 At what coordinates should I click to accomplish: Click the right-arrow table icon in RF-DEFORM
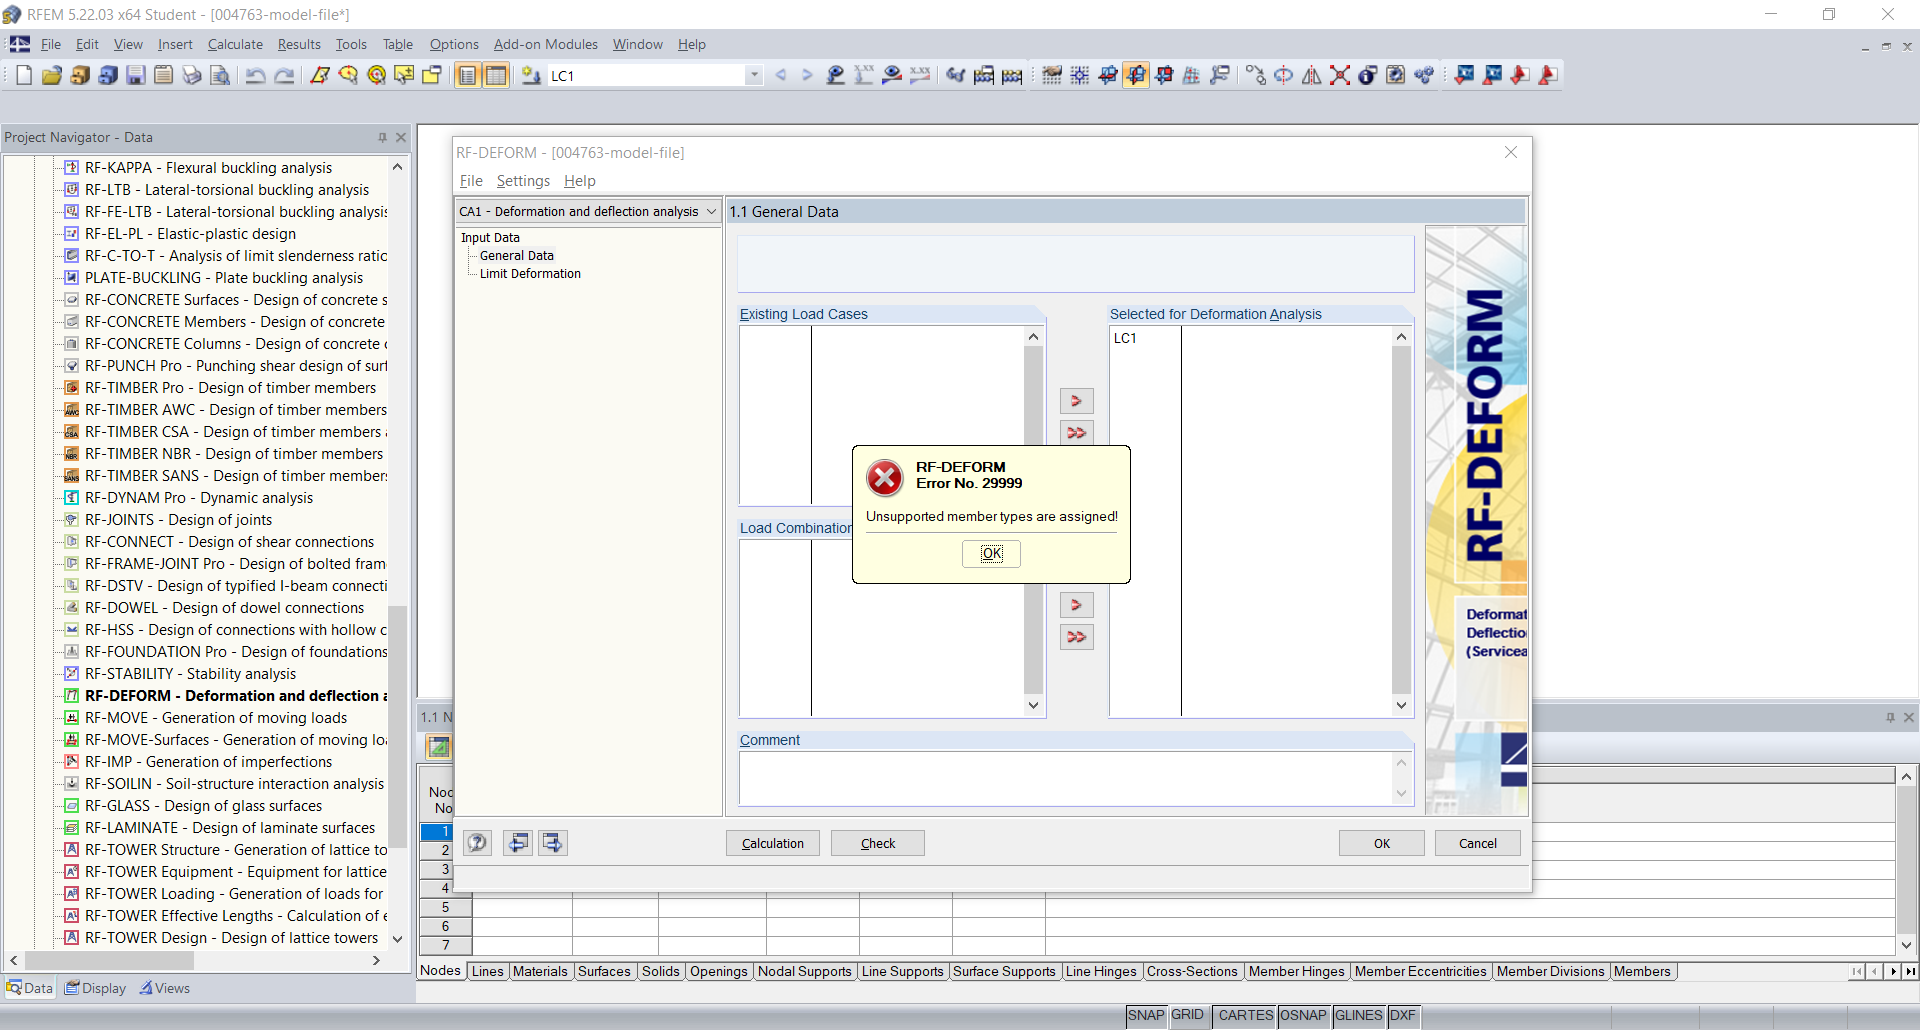coord(552,843)
